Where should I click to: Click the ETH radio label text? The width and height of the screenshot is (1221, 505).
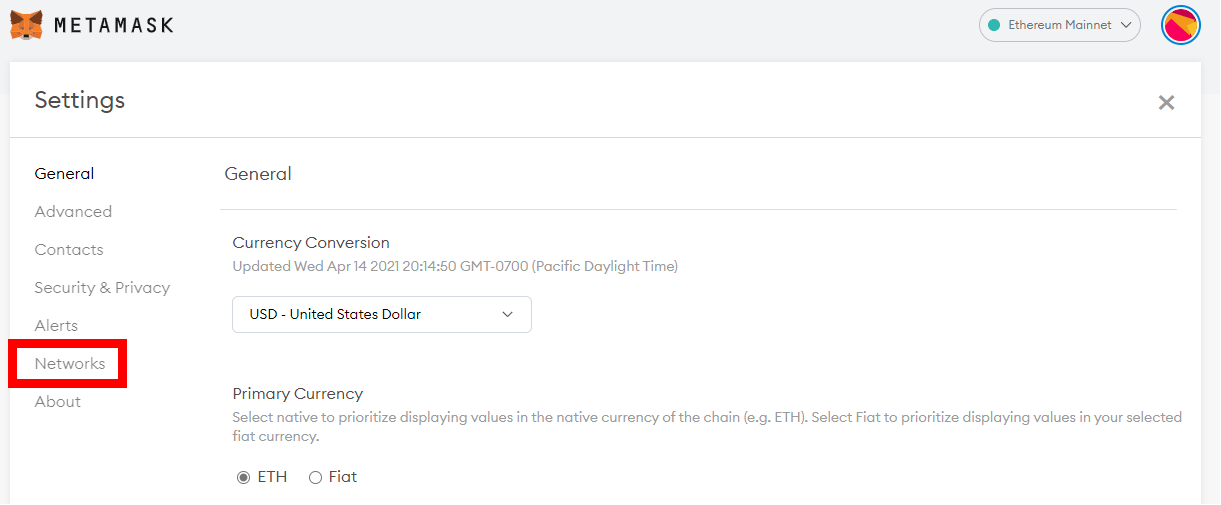point(272,477)
